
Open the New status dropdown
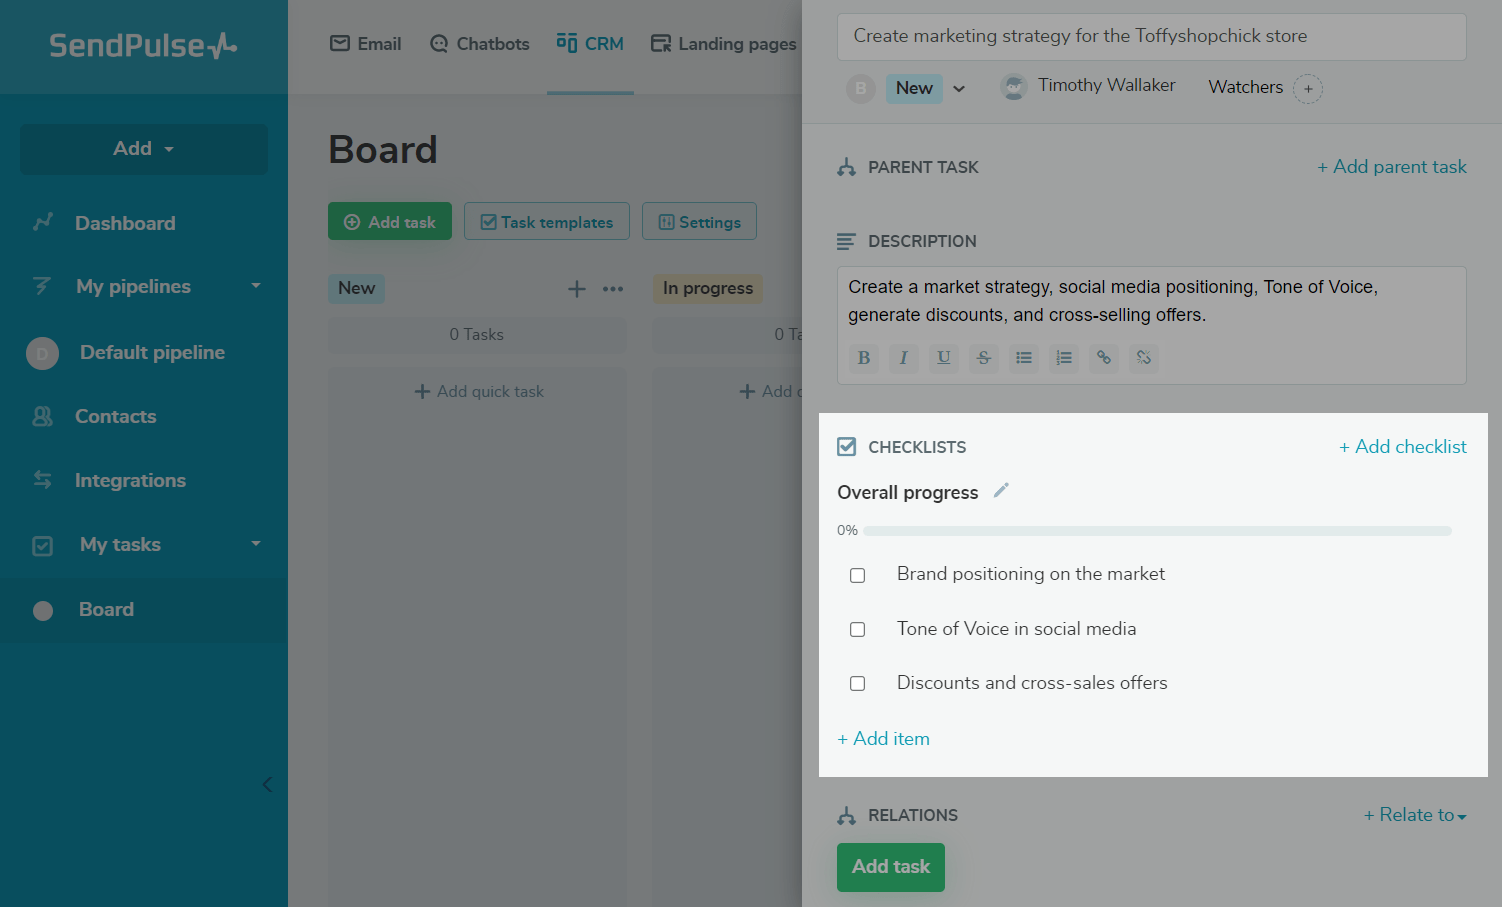(x=958, y=88)
